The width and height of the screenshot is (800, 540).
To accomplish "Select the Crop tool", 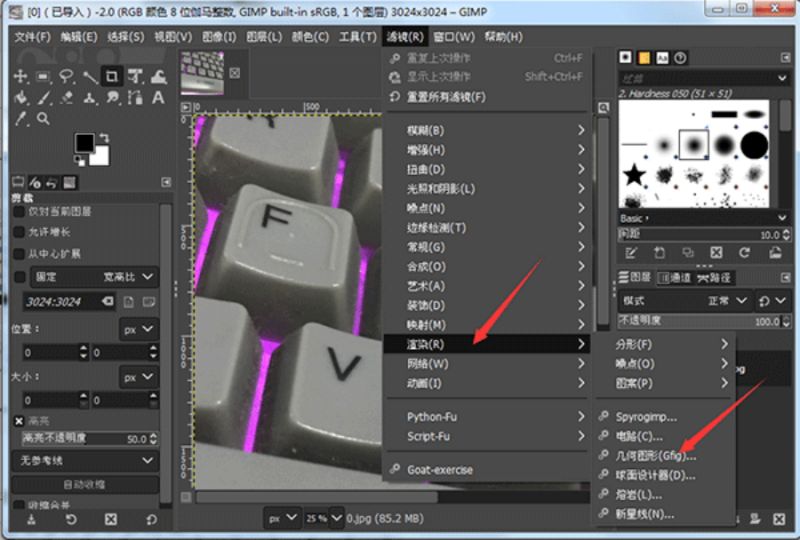I will point(112,77).
